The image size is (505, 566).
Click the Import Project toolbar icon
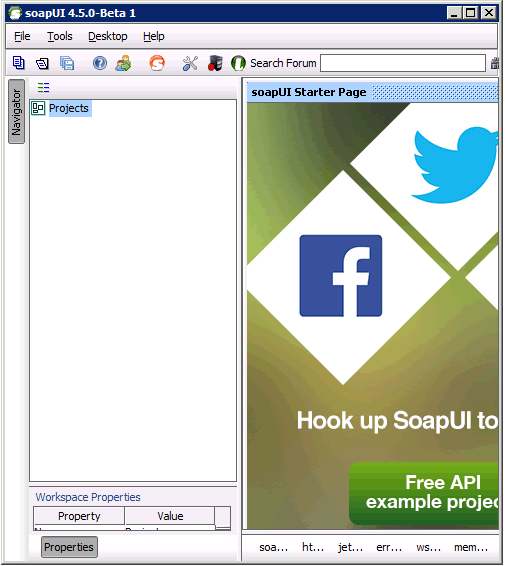pyautogui.click(x=42, y=64)
